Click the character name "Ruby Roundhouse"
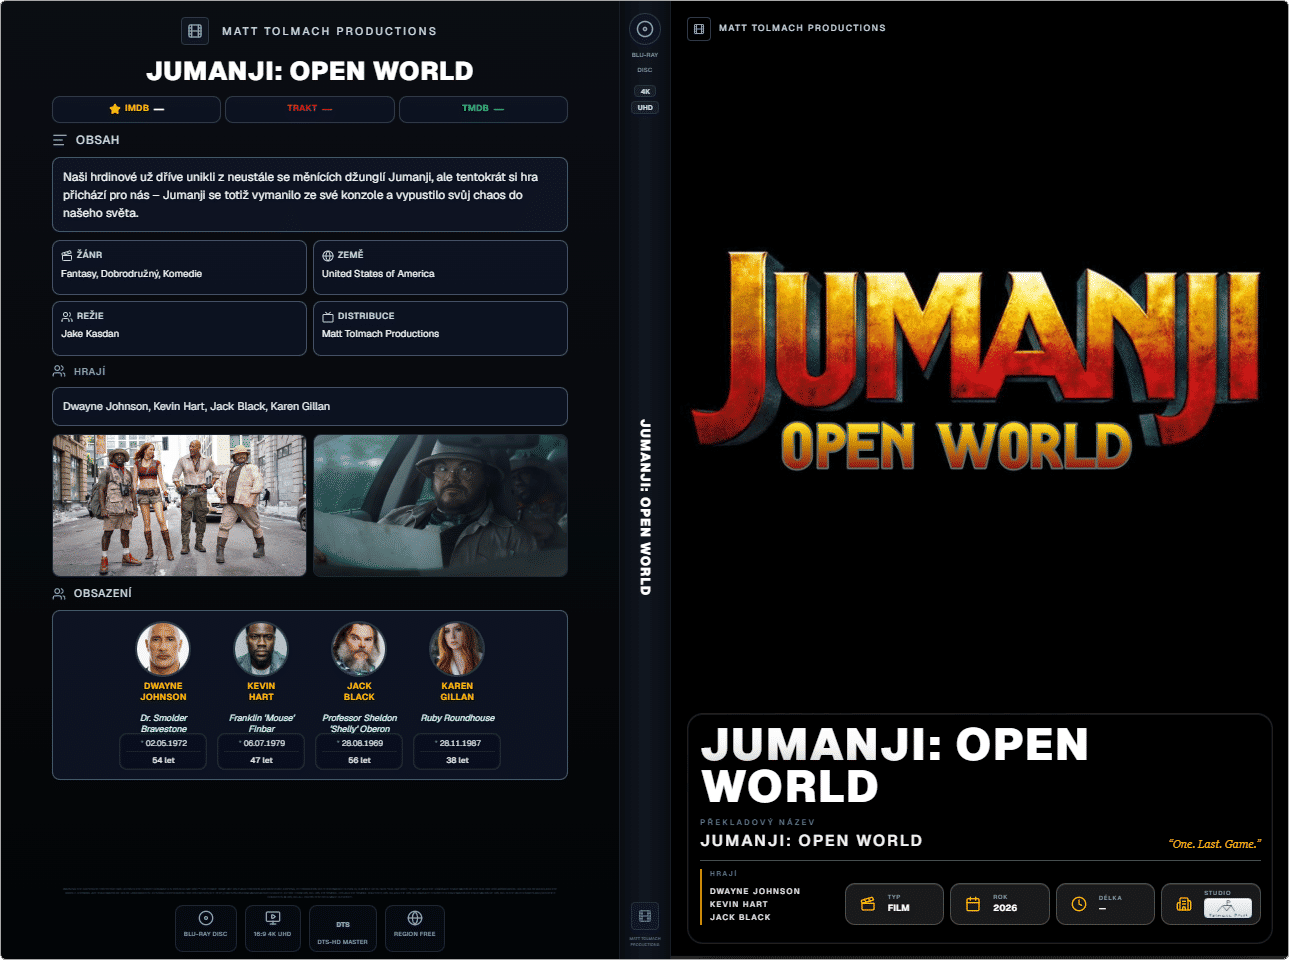The height and width of the screenshot is (960, 1289). (x=458, y=718)
